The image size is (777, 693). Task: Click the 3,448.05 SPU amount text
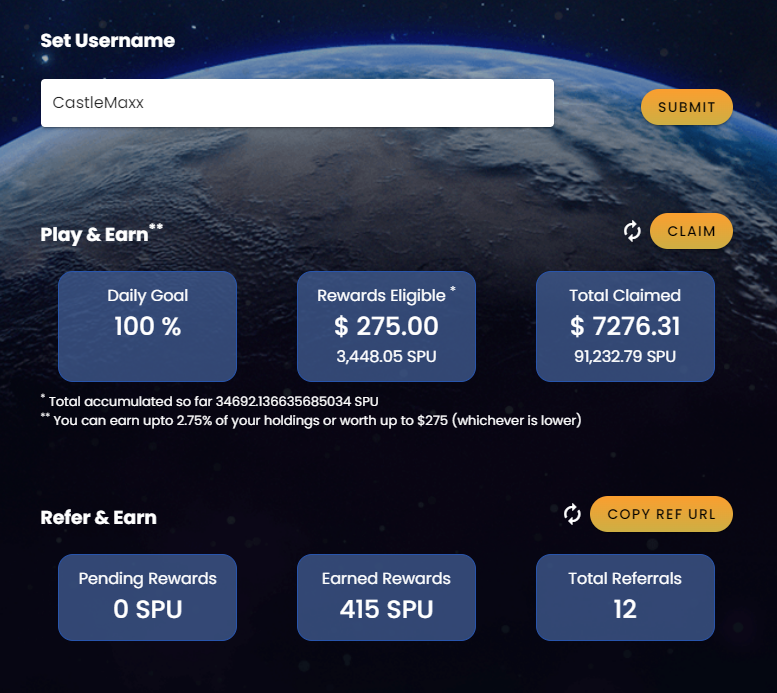coord(387,356)
